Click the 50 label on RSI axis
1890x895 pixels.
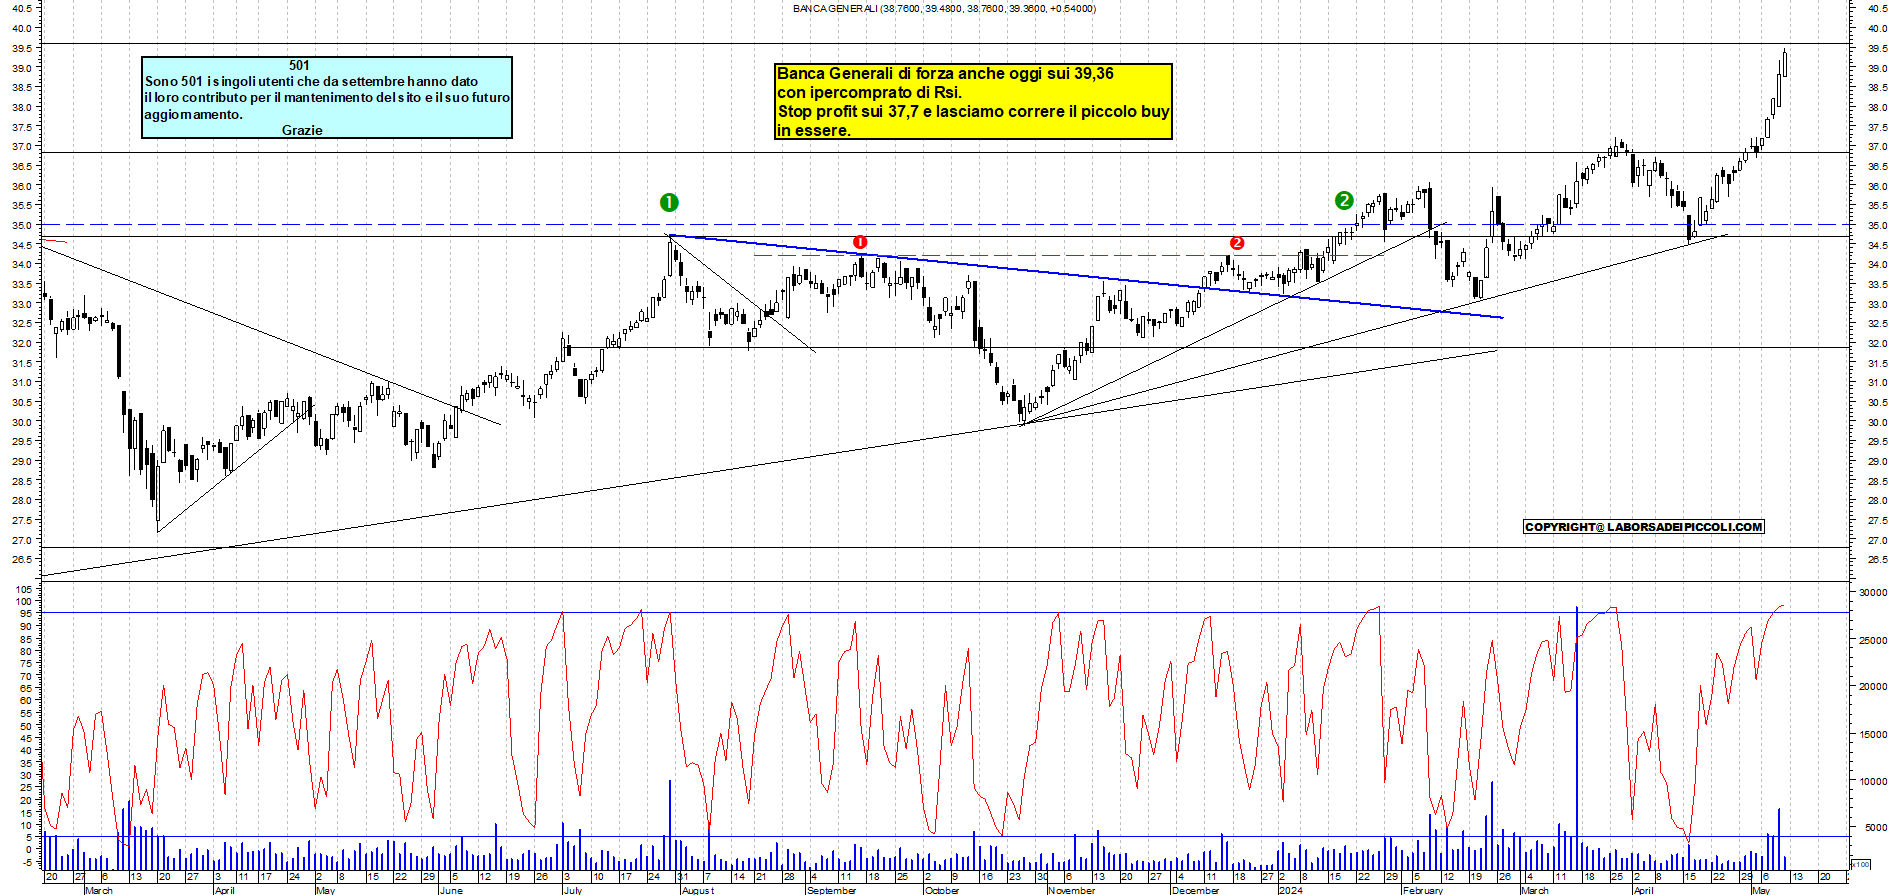click(x=28, y=726)
